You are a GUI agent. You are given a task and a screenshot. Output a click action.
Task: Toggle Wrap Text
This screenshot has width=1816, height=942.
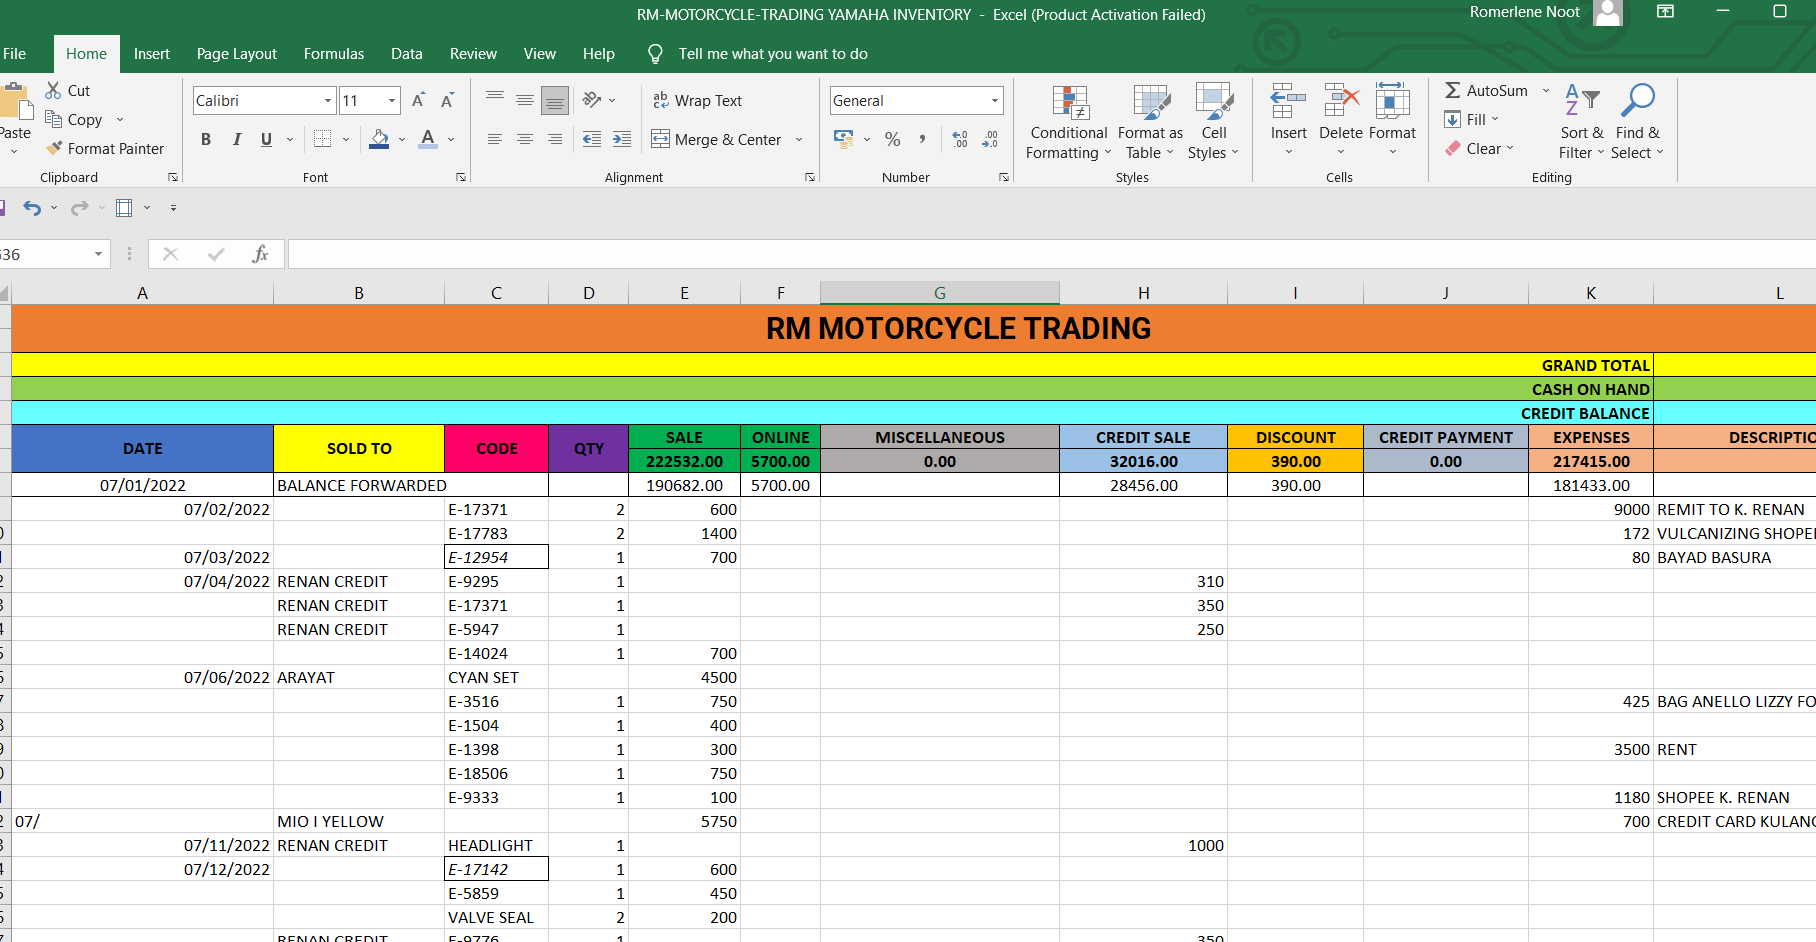[697, 100]
